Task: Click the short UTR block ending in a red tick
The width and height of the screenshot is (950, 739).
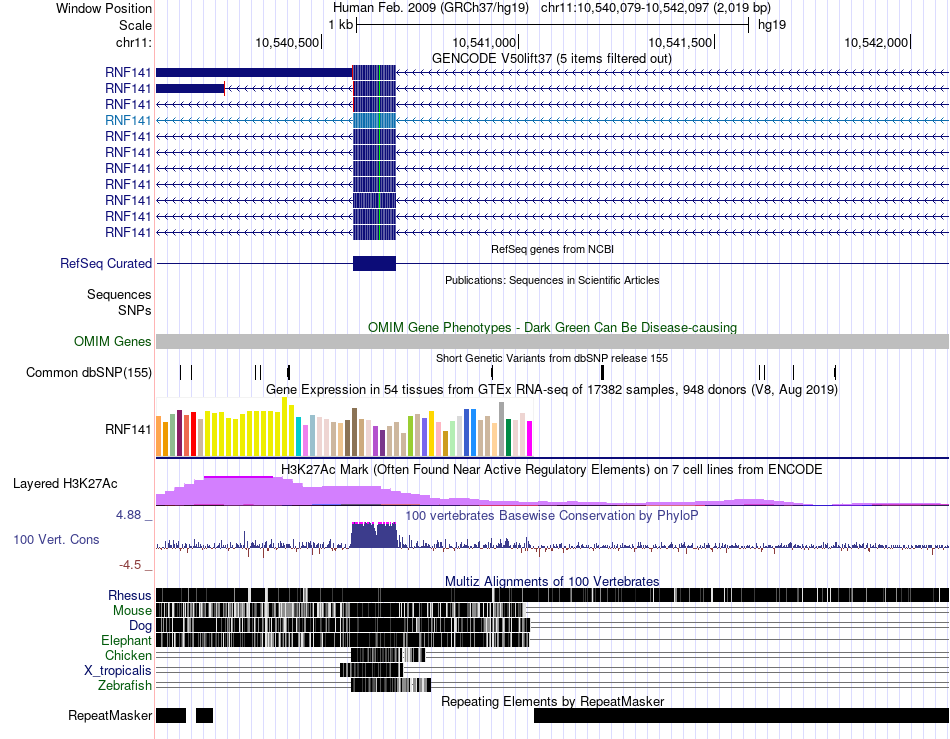Action: click(190, 88)
